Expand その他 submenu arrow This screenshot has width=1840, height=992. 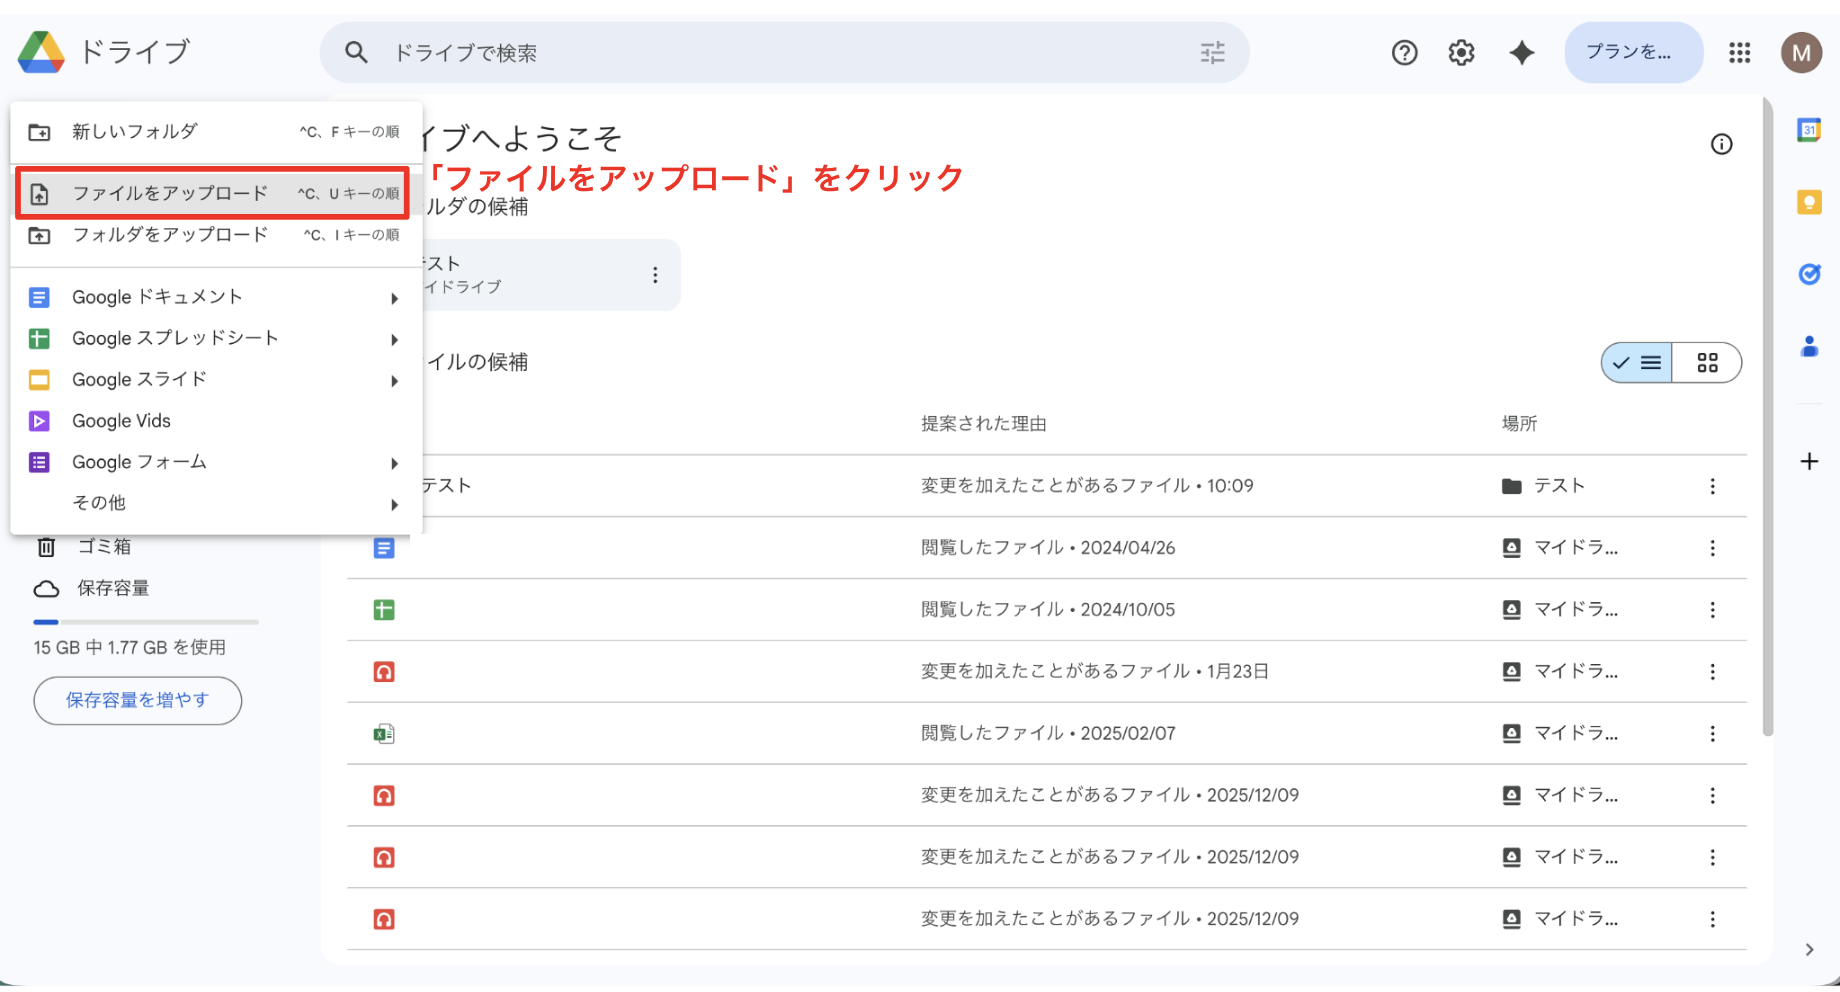tap(395, 504)
